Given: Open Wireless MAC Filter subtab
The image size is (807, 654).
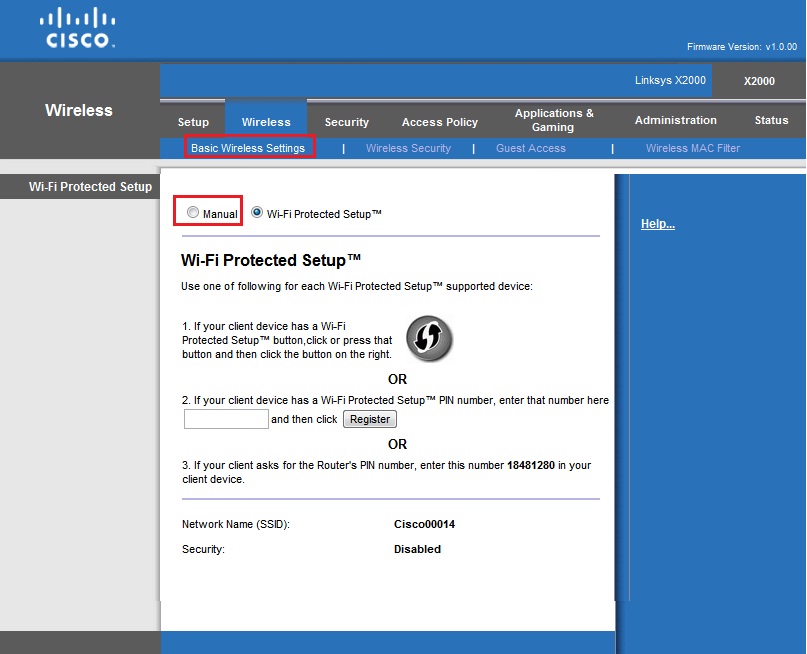Looking at the screenshot, I should [x=693, y=148].
